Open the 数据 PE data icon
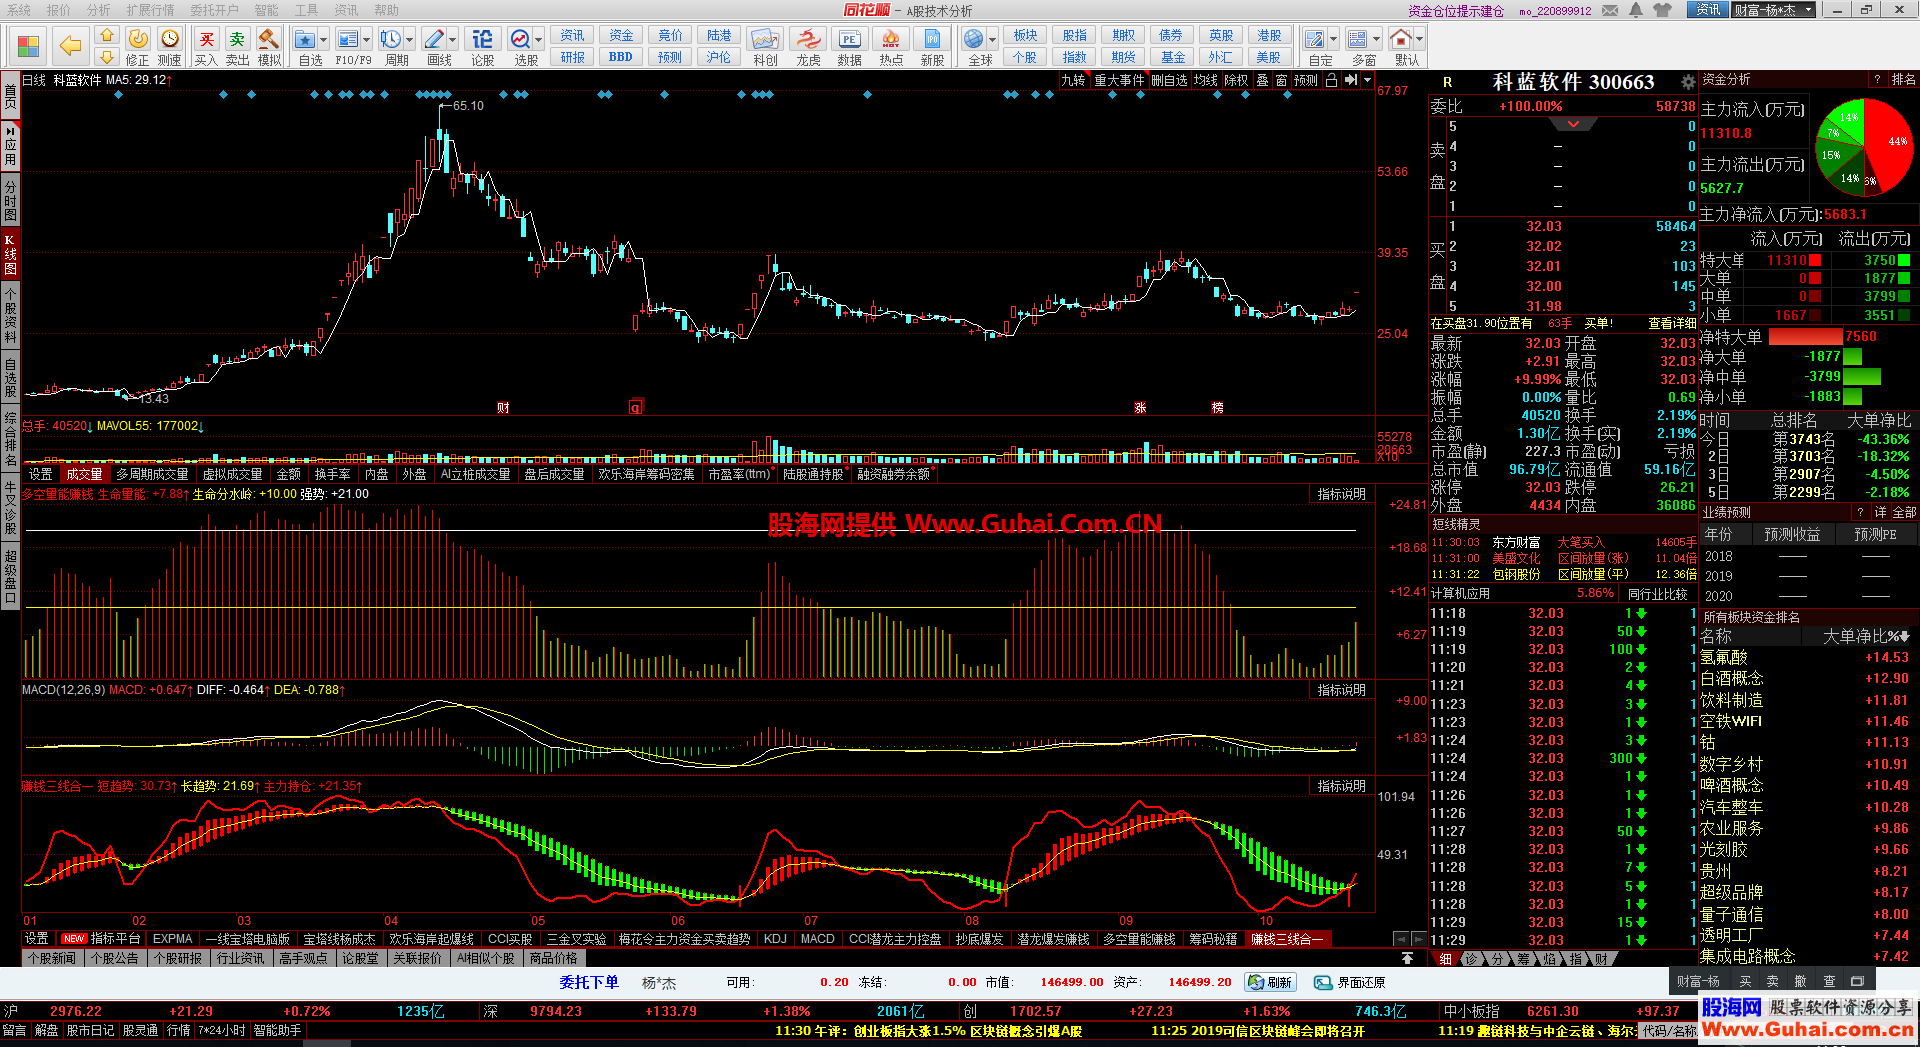This screenshot has width=1920, height=1047. coord(849,46)
